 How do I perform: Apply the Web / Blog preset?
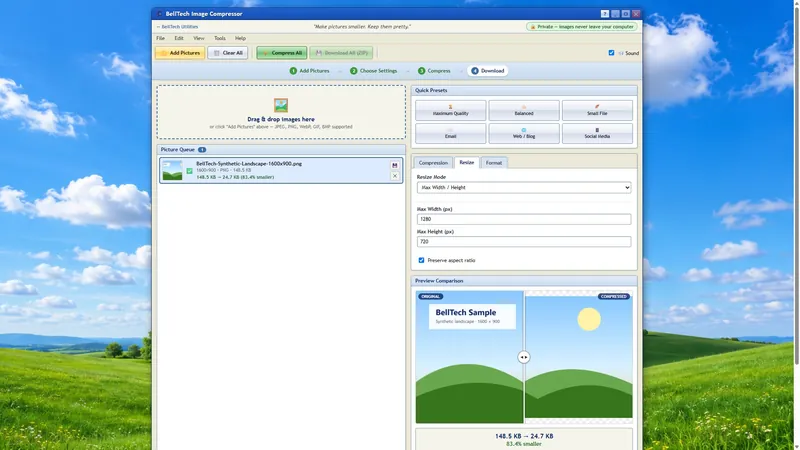point(524,133)
